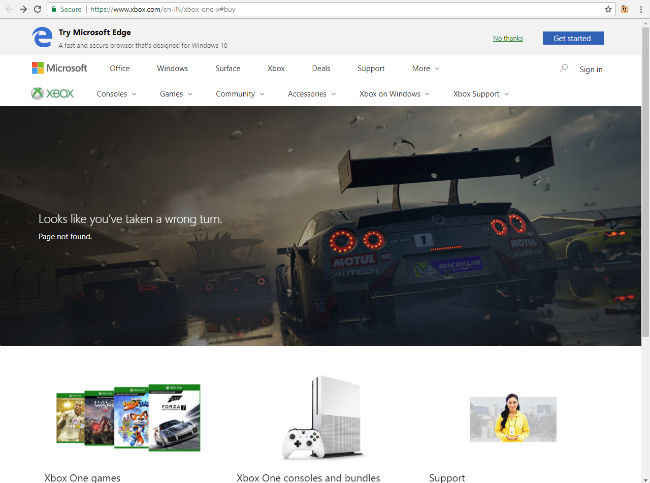
Task: Expand the Consoles dropdown menu
Action: (116, 94)
